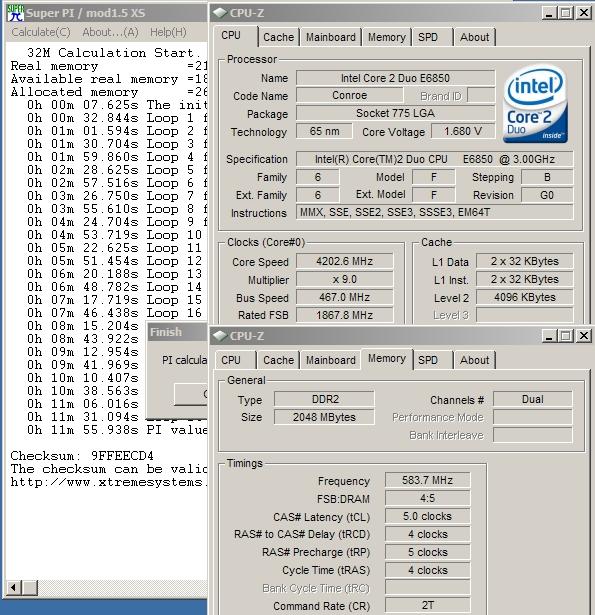
Task: Open the About menu in Super PI
Action: point(110,32)
